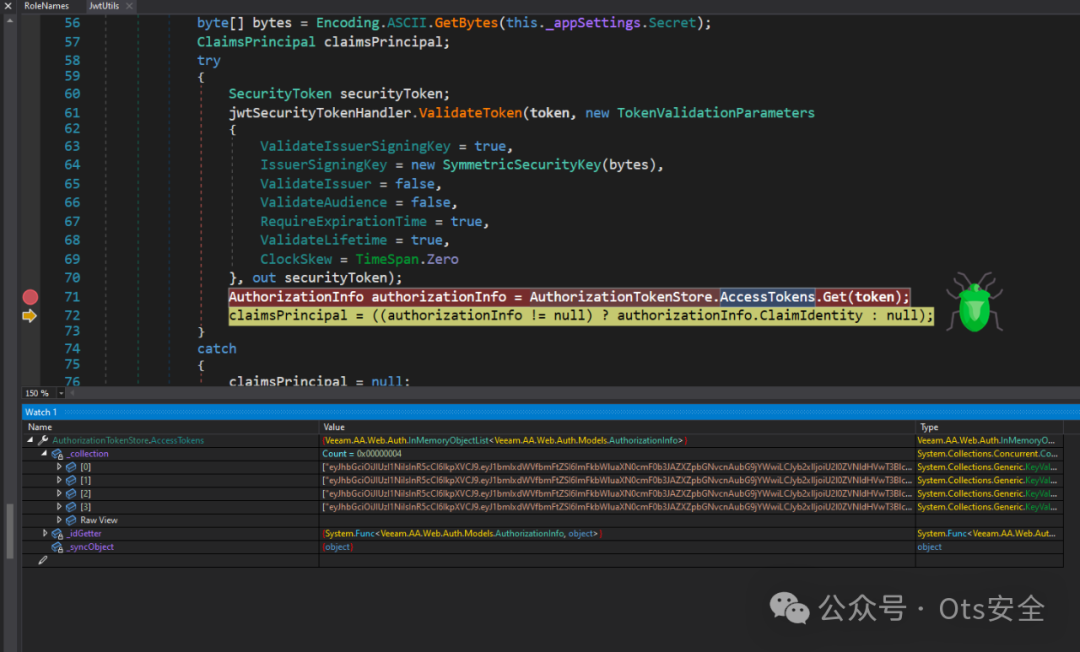Click the 'object' type cell for _syncObject
This screenshot has width=1080, height=652.
click(929, 547)
